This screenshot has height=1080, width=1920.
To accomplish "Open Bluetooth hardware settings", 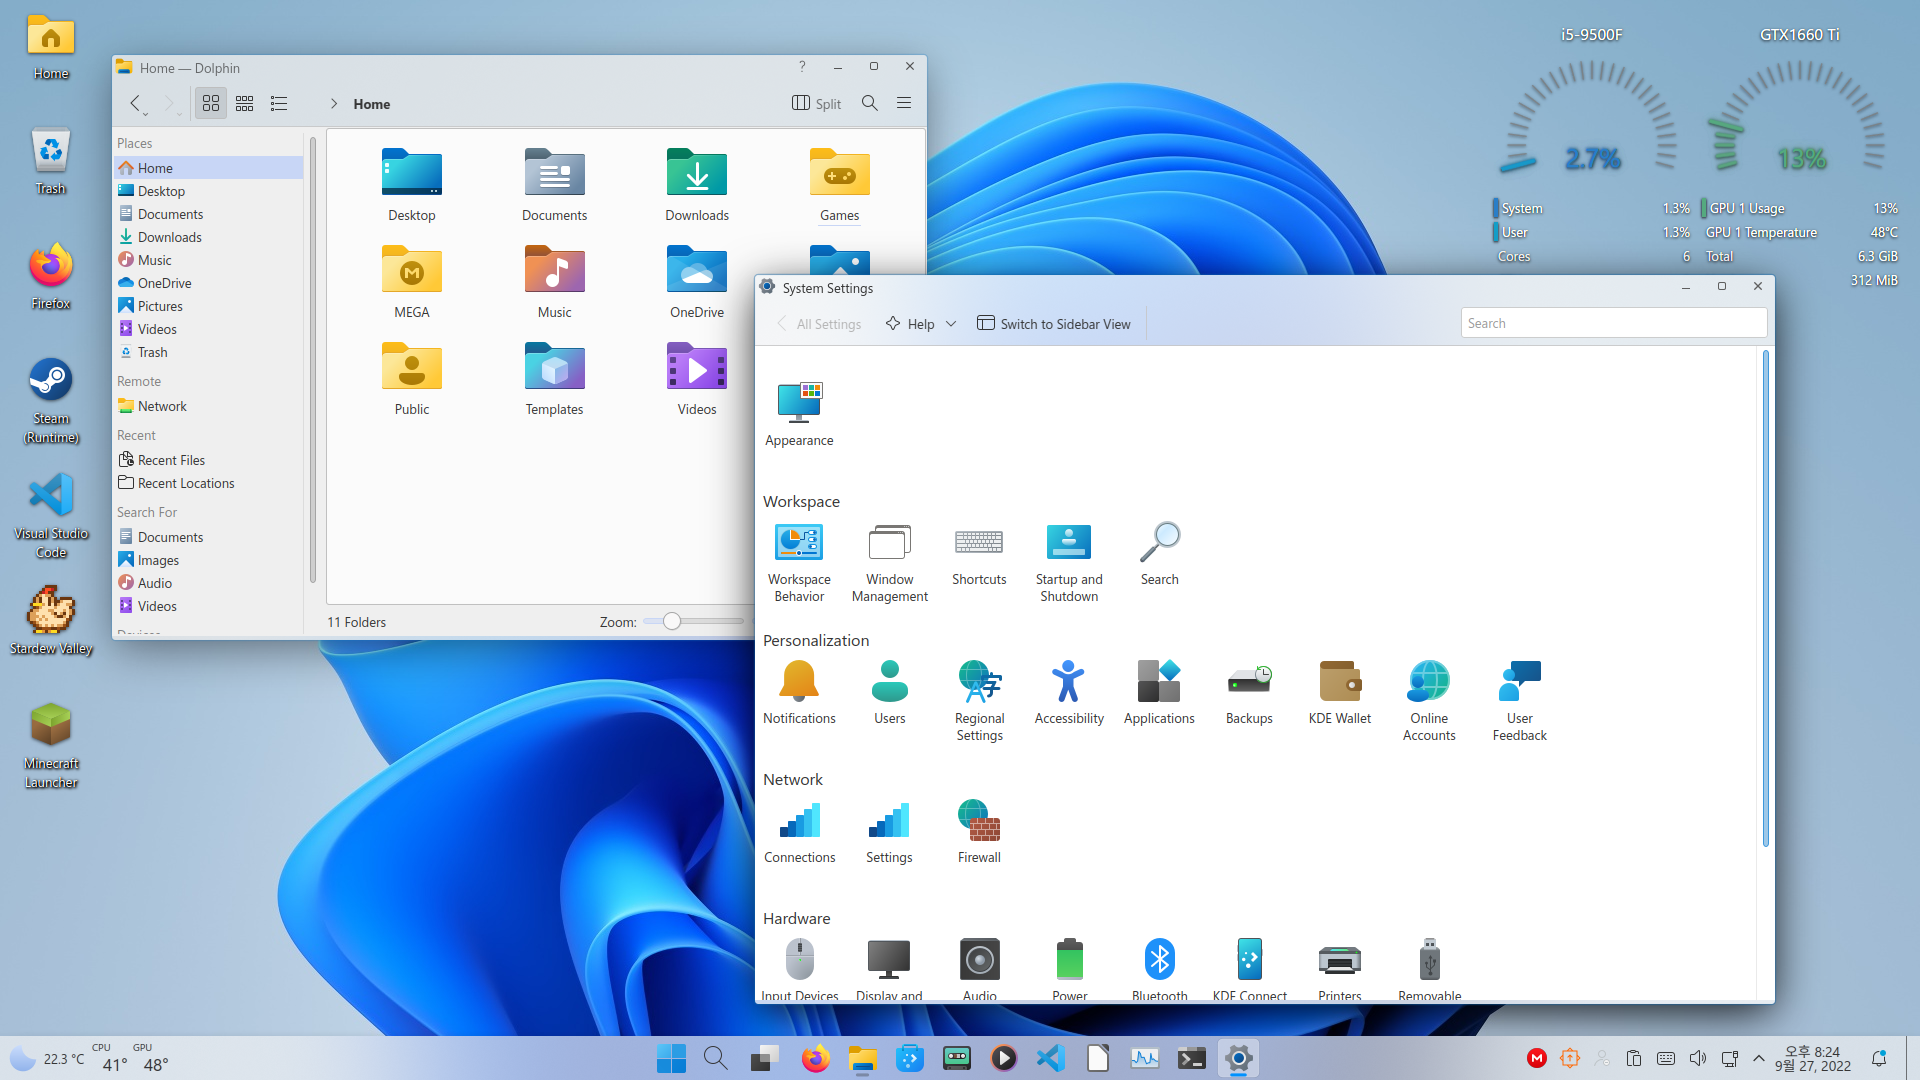I will [1159, 968].
